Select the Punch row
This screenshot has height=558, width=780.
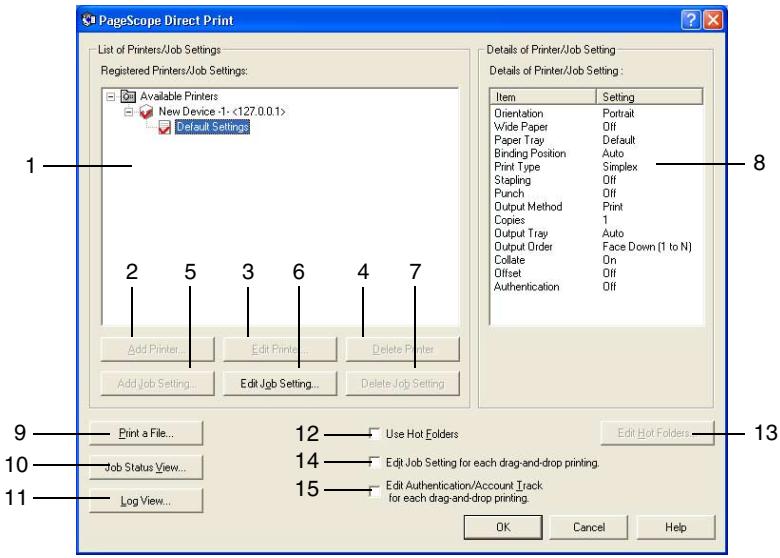[597, 193]
